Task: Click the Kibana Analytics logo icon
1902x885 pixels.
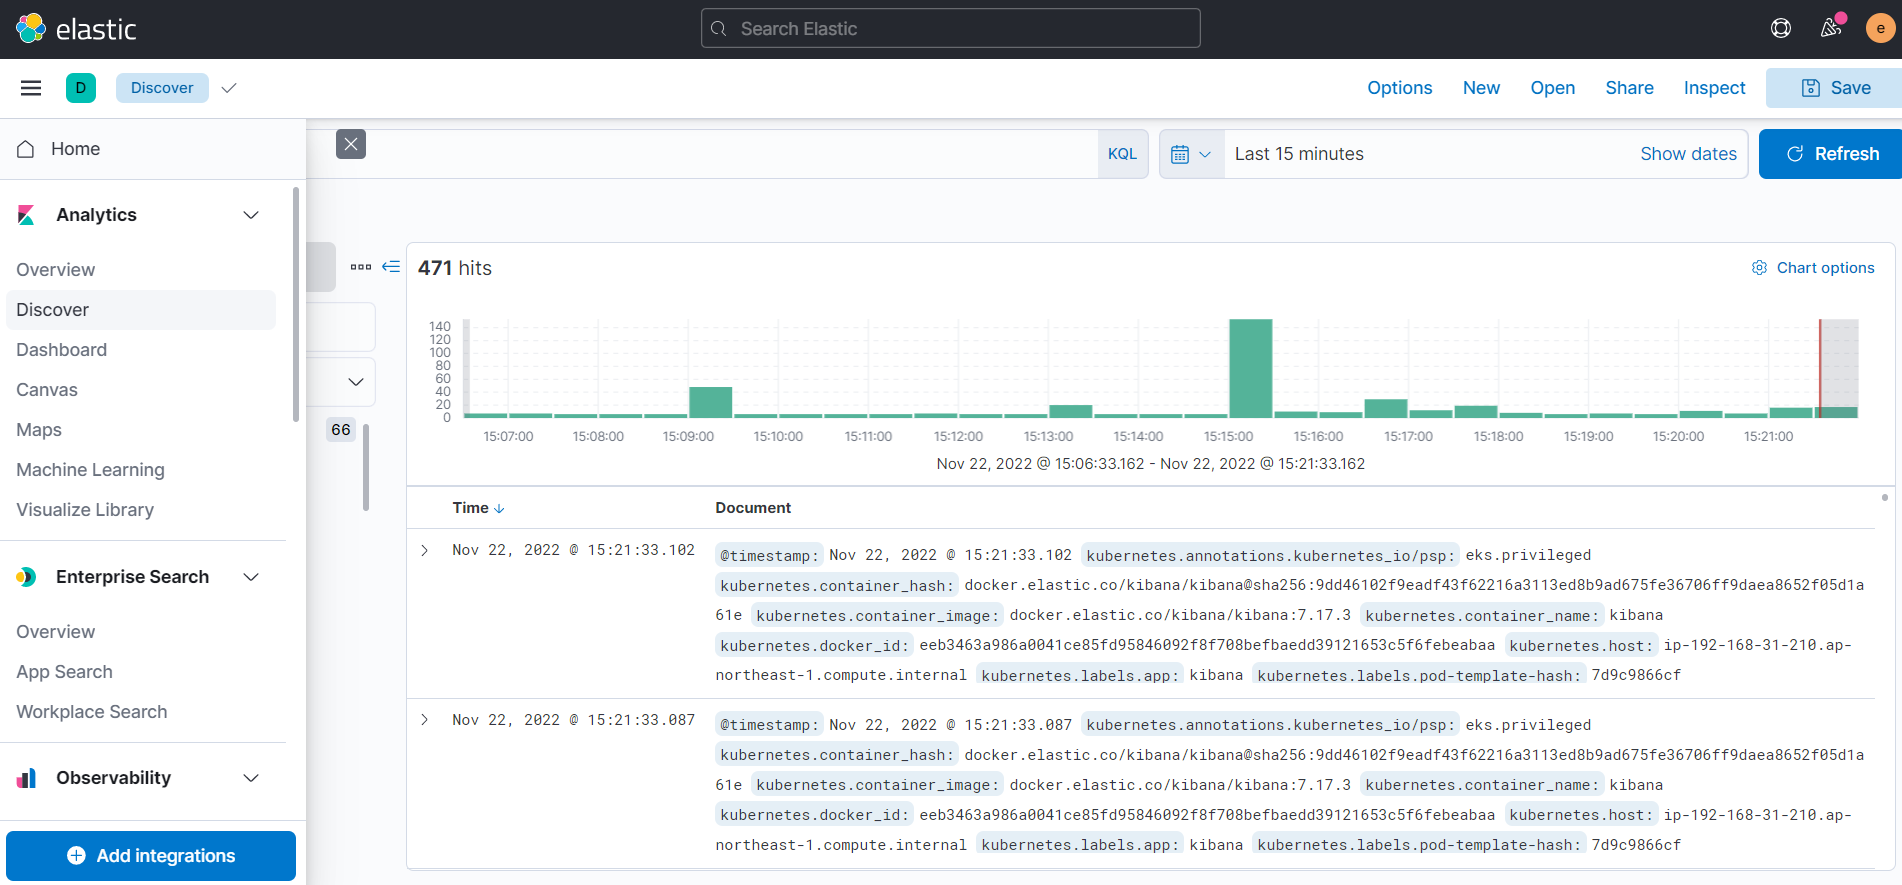Action: tap(27, 215)
